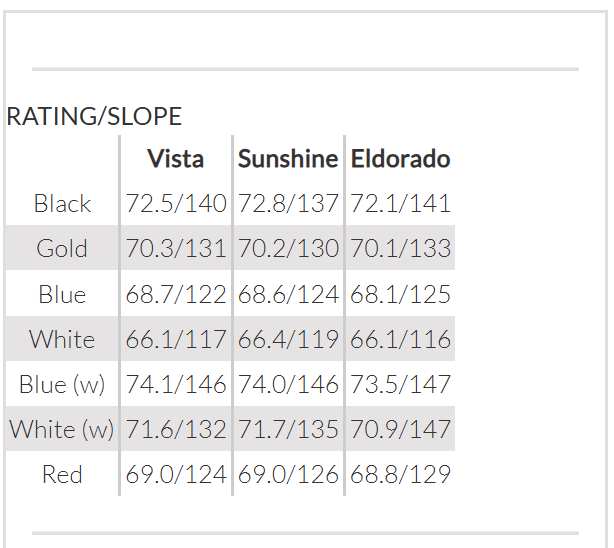Click the Blue (w) row label

[x=62, y=385]
